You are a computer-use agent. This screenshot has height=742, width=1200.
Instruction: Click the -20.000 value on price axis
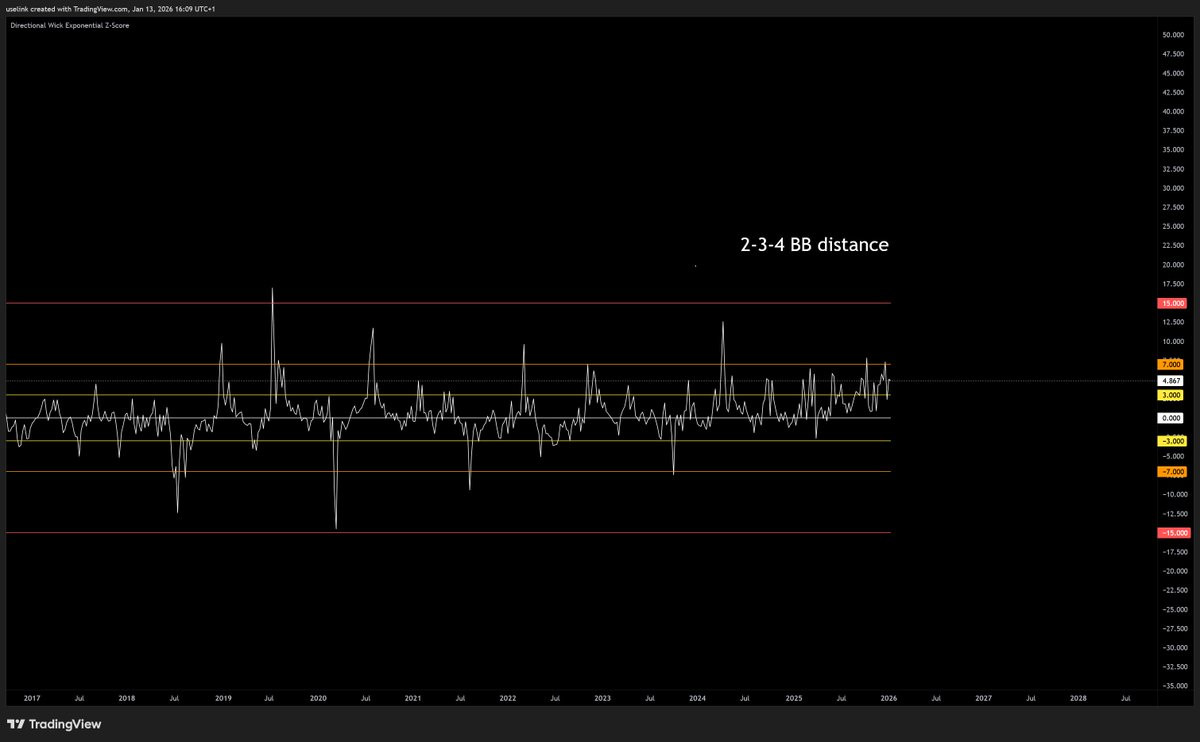tap(1174, 571)
